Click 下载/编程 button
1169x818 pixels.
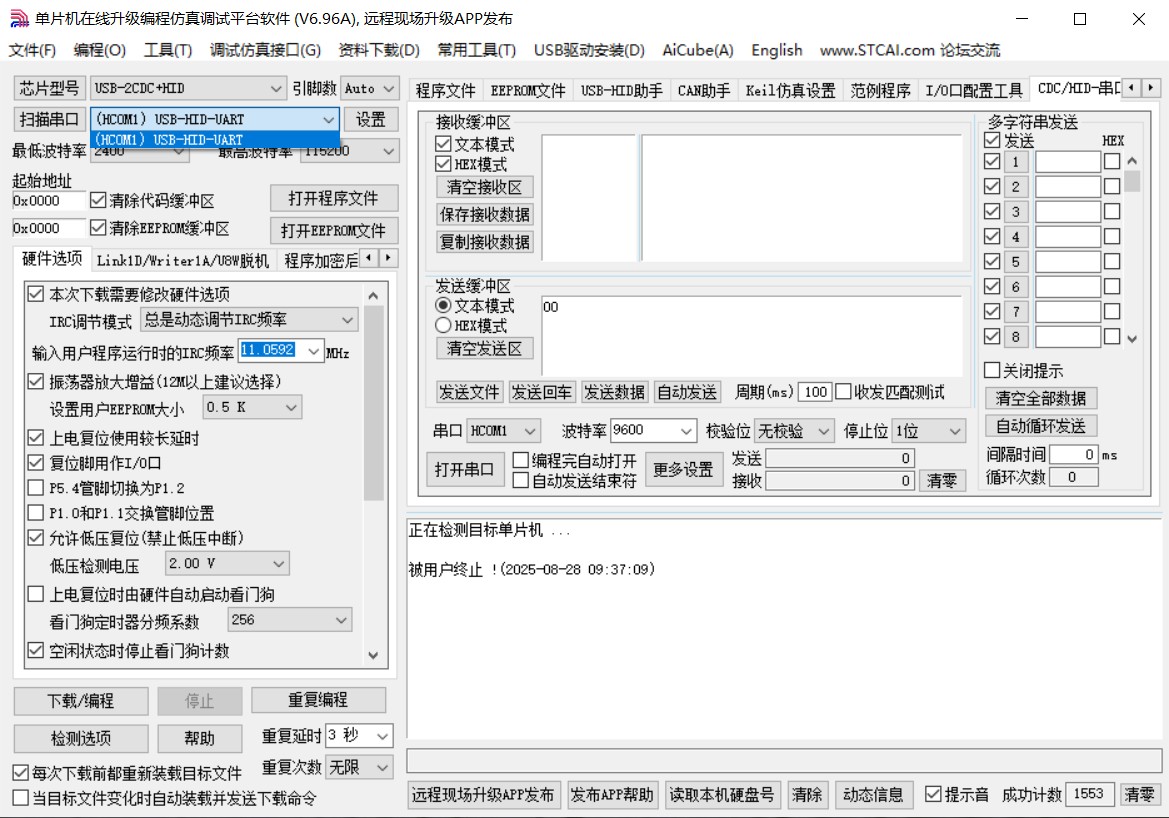81,701
